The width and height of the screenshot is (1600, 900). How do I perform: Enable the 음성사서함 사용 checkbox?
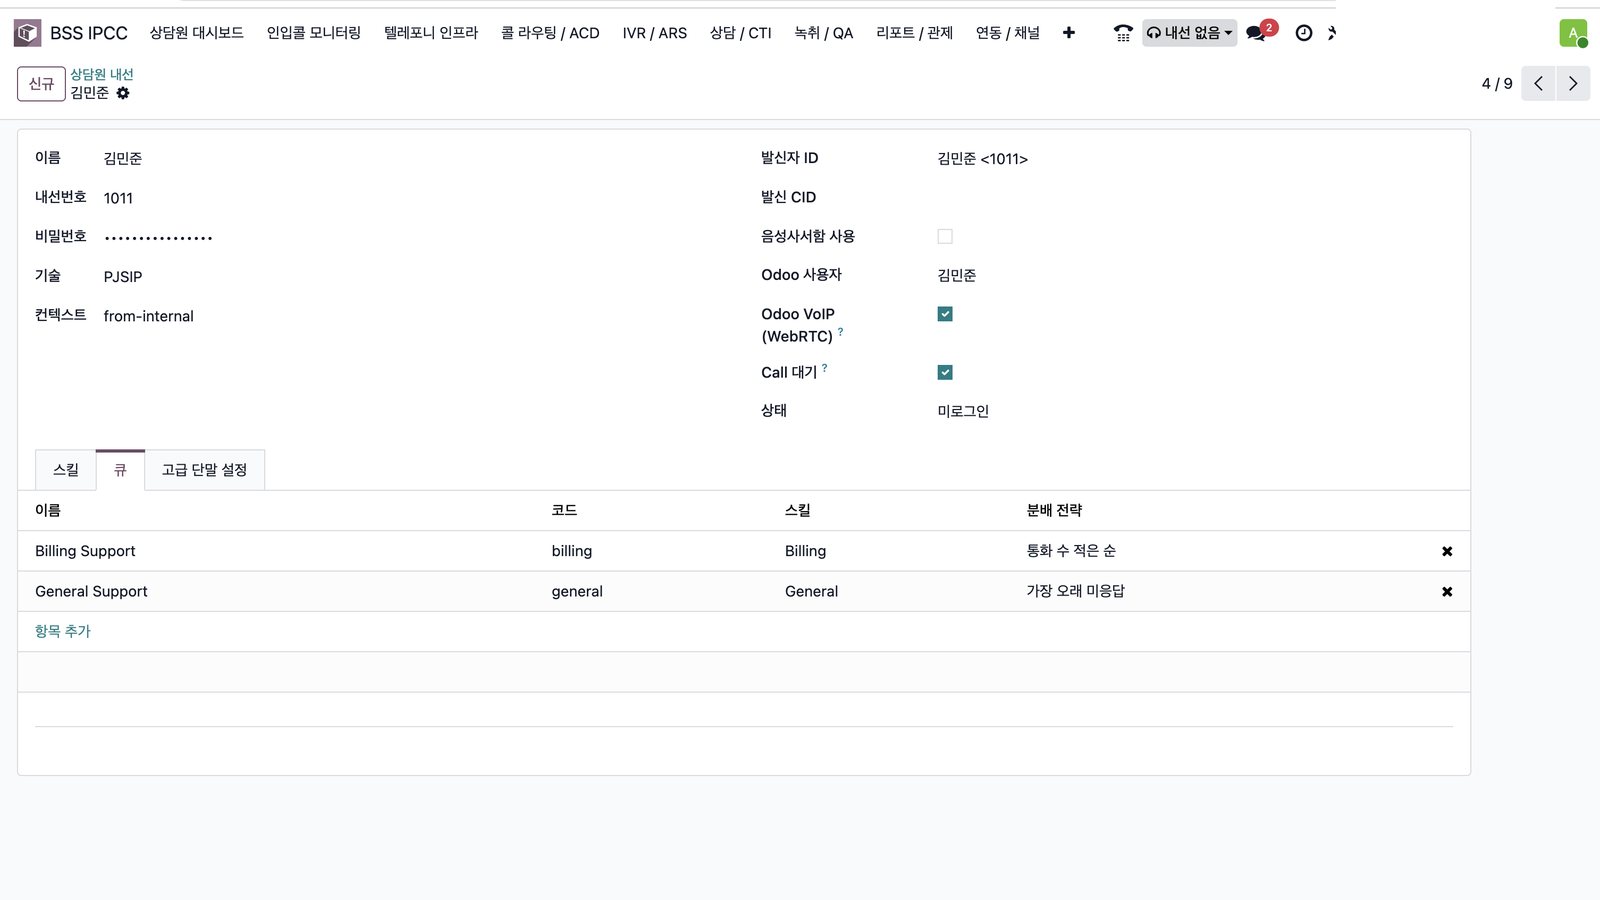click(x=945, y=237)
